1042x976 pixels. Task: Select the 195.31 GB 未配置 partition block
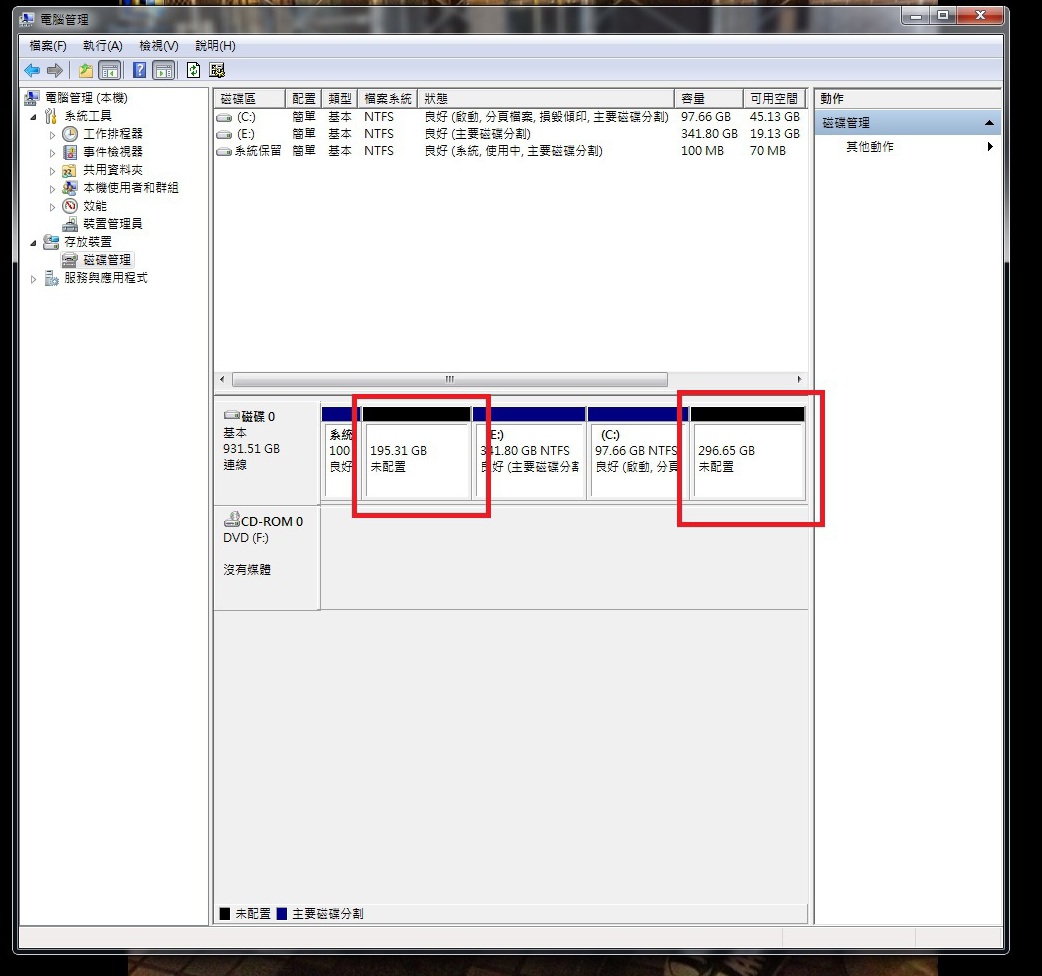(x=417, y=453)
